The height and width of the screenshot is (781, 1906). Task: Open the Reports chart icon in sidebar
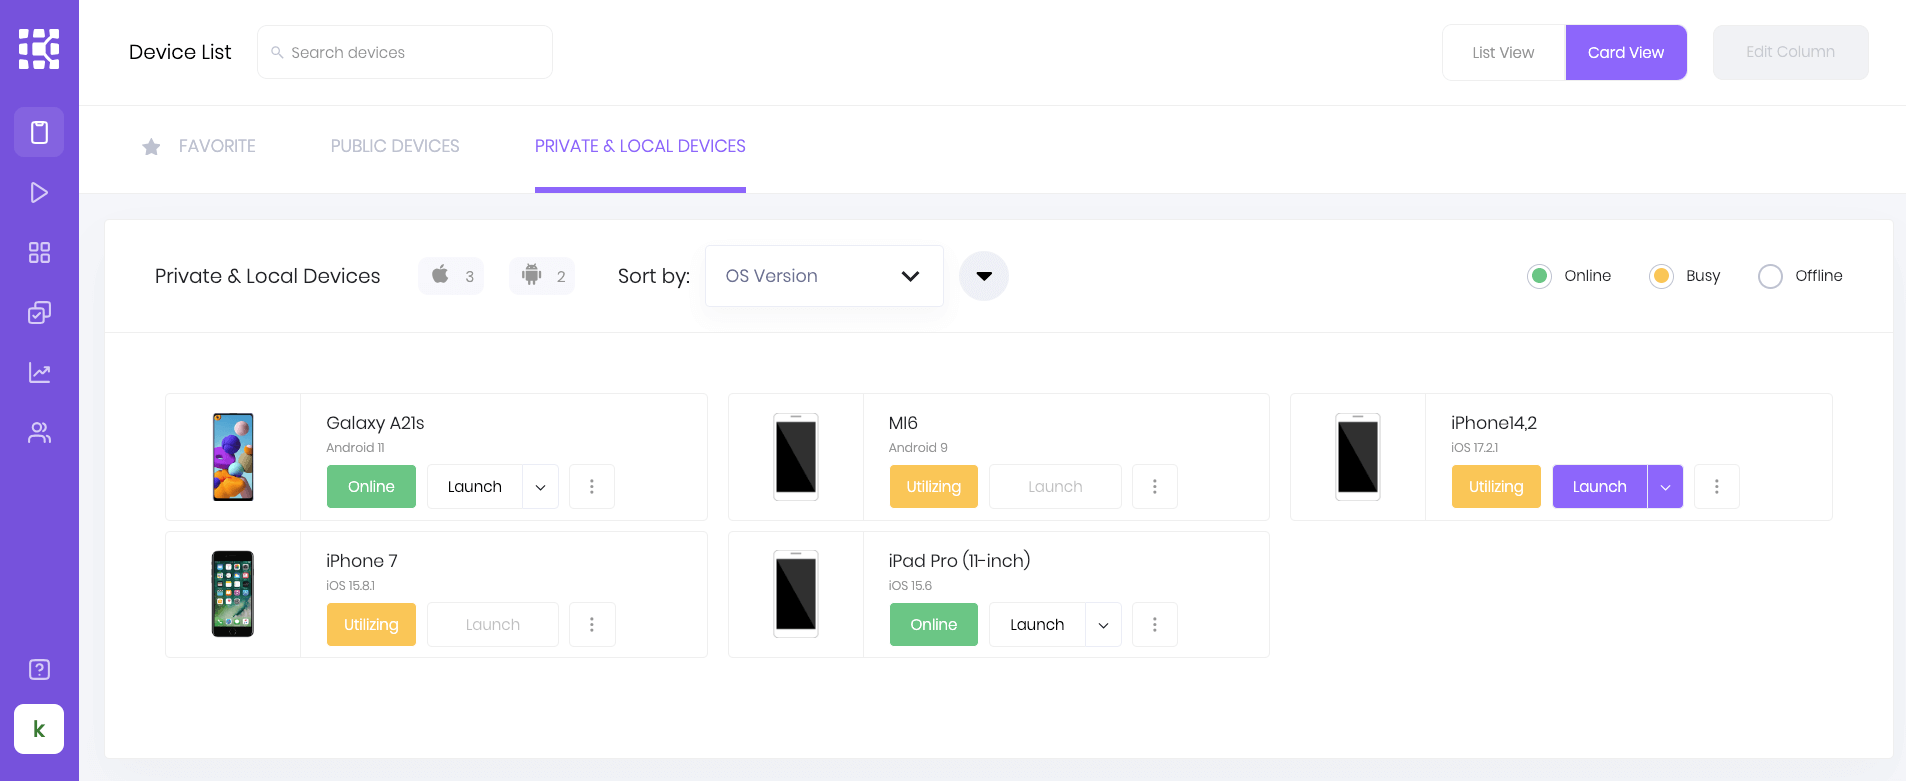[x=39, y=373]
